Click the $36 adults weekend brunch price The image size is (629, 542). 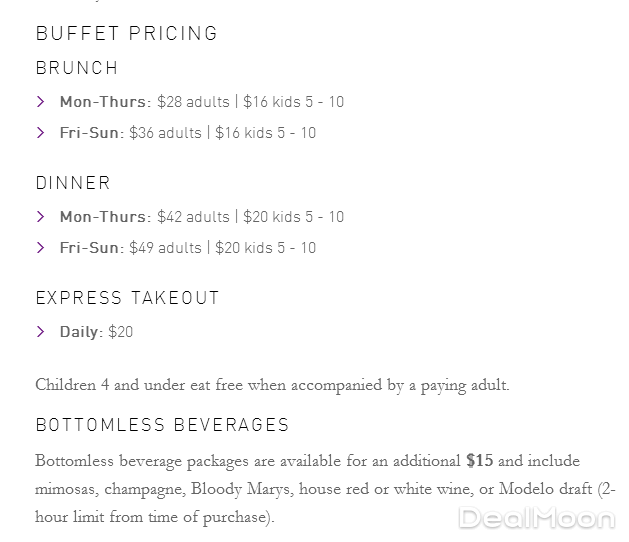click(x=165, y=132)
